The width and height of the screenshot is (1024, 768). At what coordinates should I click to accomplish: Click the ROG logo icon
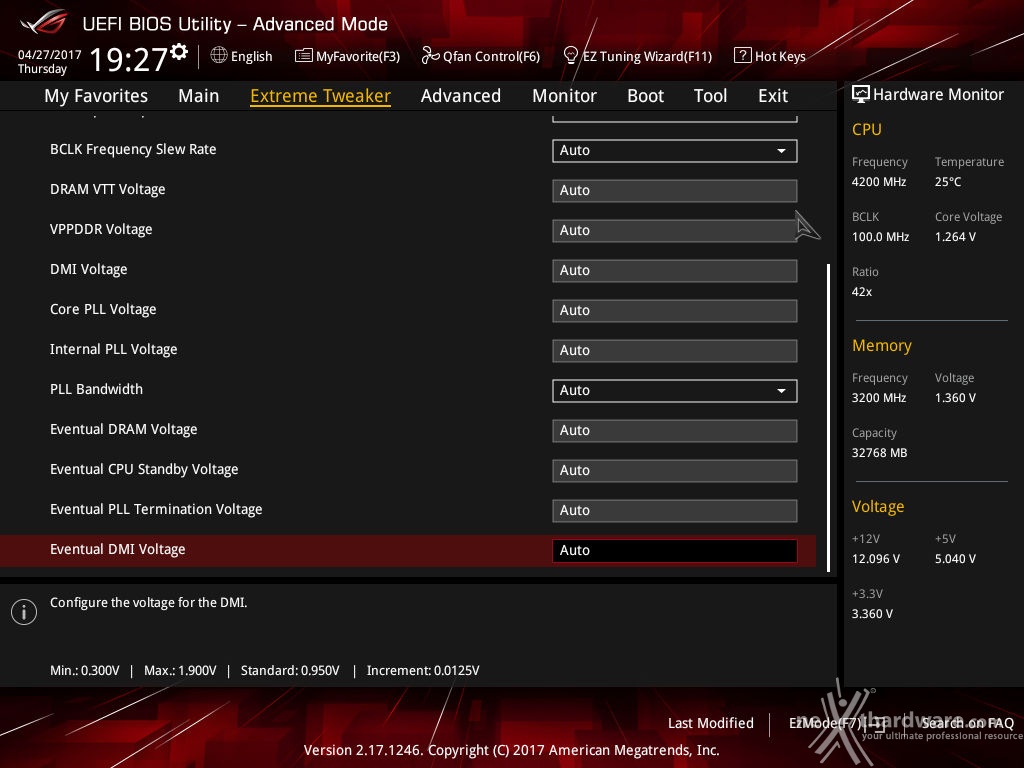pos(44,23)
